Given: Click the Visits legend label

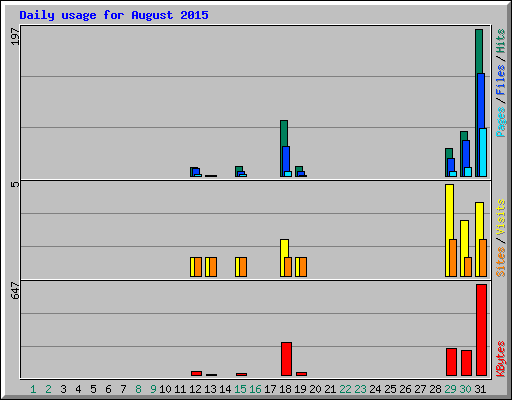Looking at the screenshot, I should pyautogui.click(x=500, y=217).
